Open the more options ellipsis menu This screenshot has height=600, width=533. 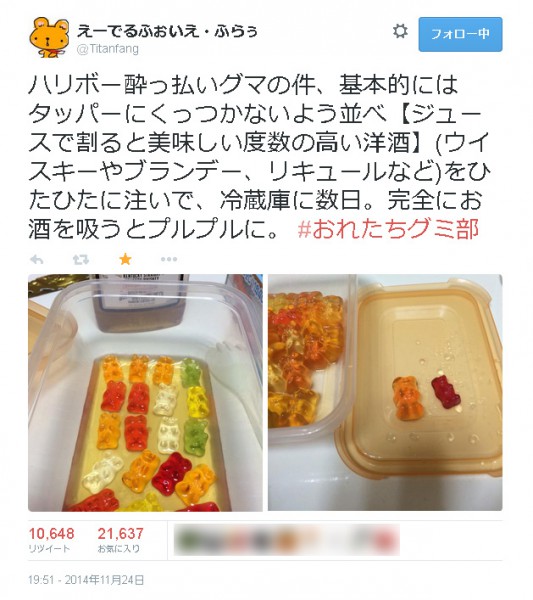pos(169,259)
